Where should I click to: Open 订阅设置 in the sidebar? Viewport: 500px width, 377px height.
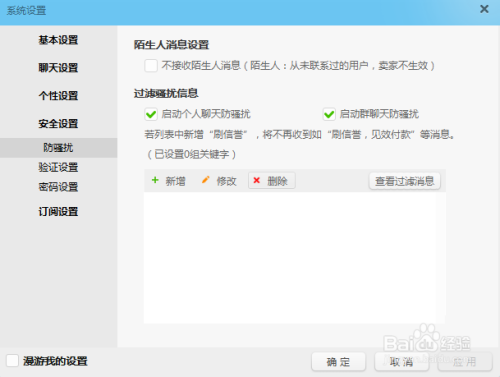click(58, 212)
